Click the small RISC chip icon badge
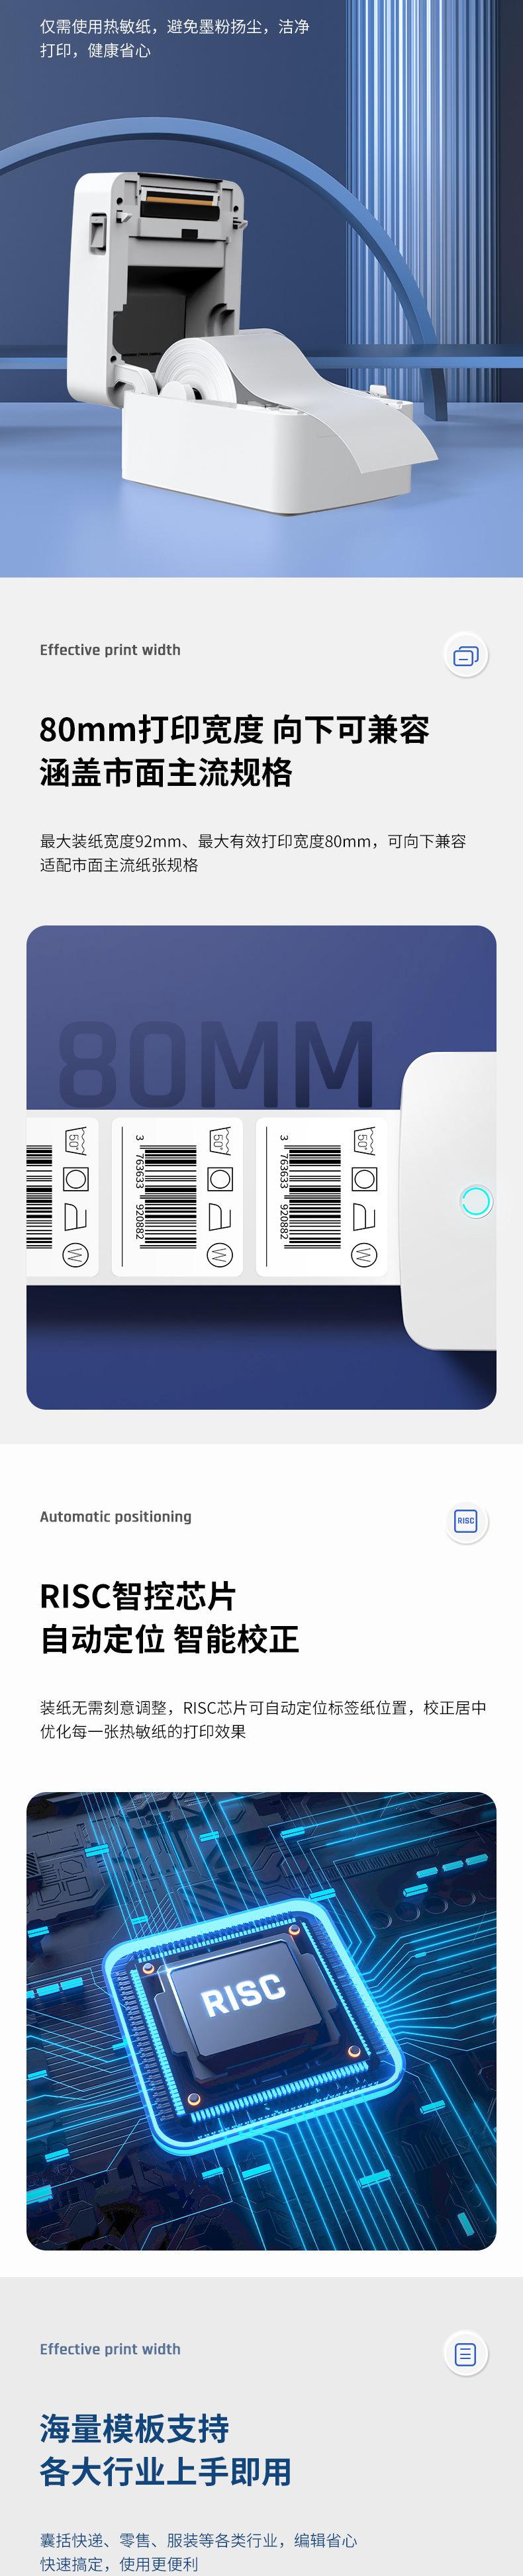Image resolution: width=523 pixels, height=2576 pixels. 465,1521
